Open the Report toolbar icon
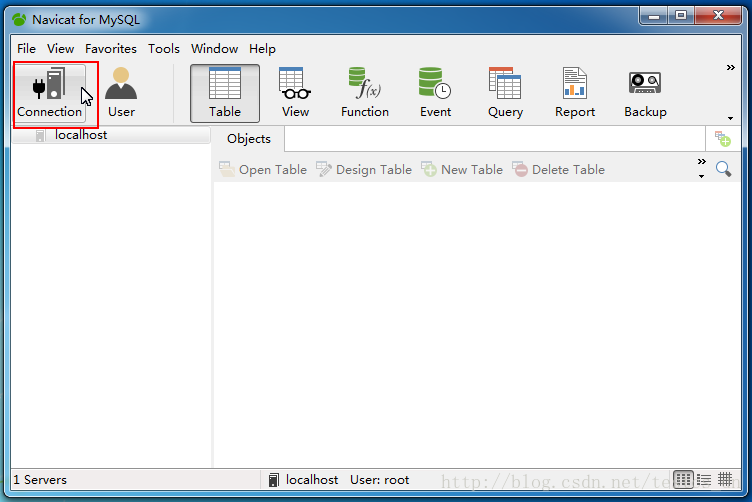This screenshot has height=502, width=752. click(x=575, y=93)
